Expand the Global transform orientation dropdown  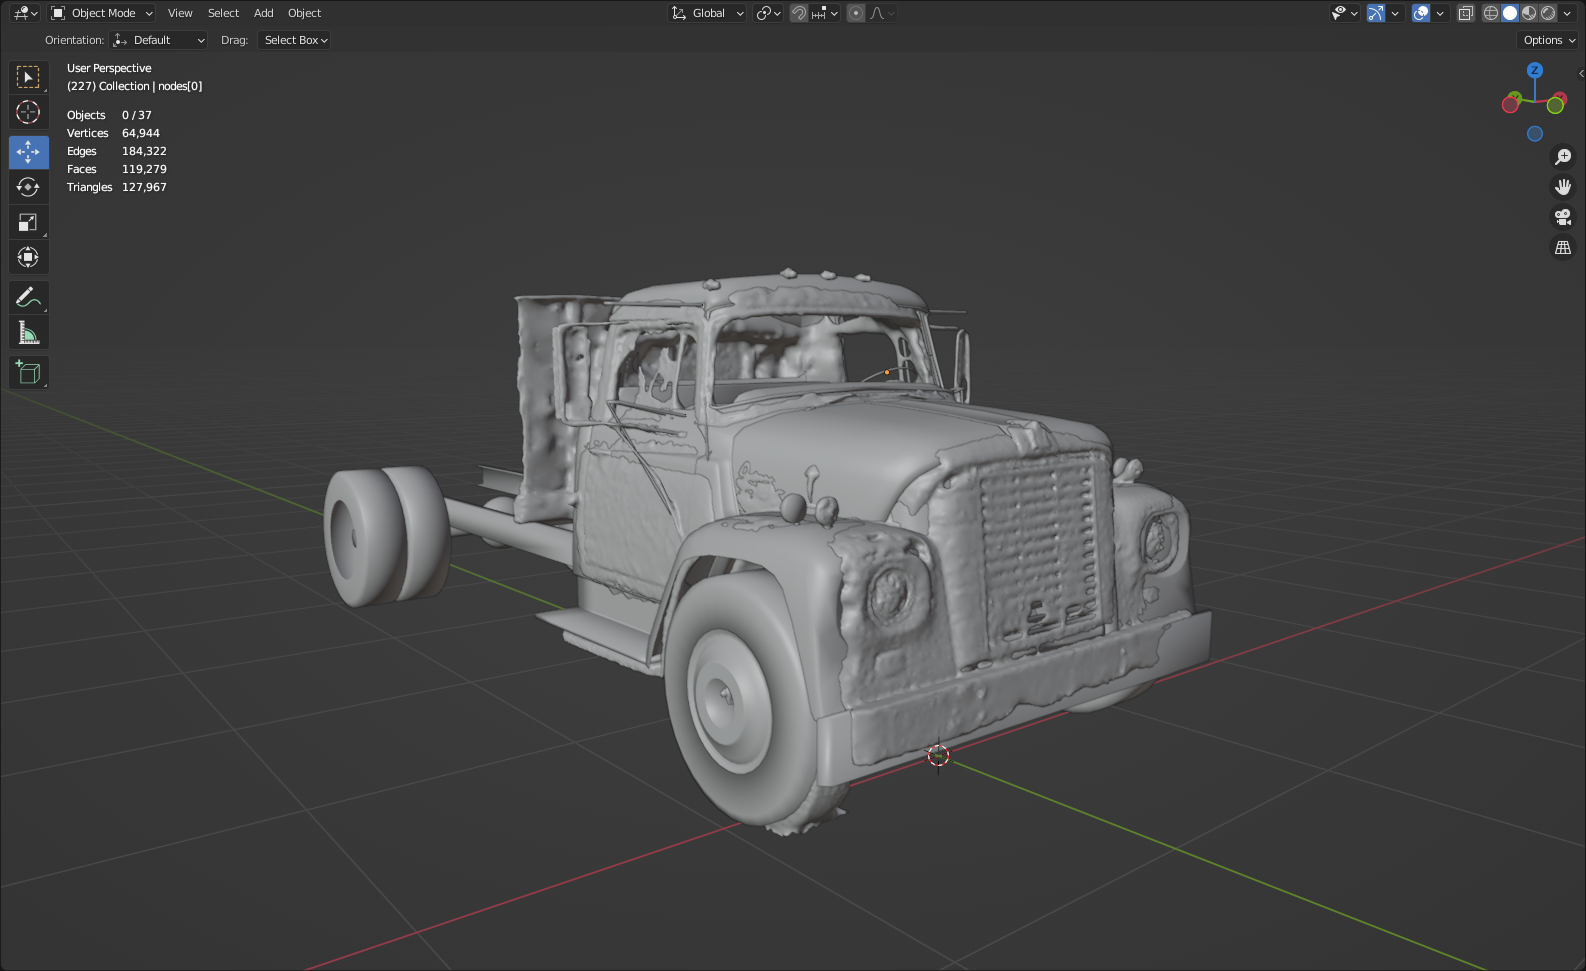pos(708,13)
